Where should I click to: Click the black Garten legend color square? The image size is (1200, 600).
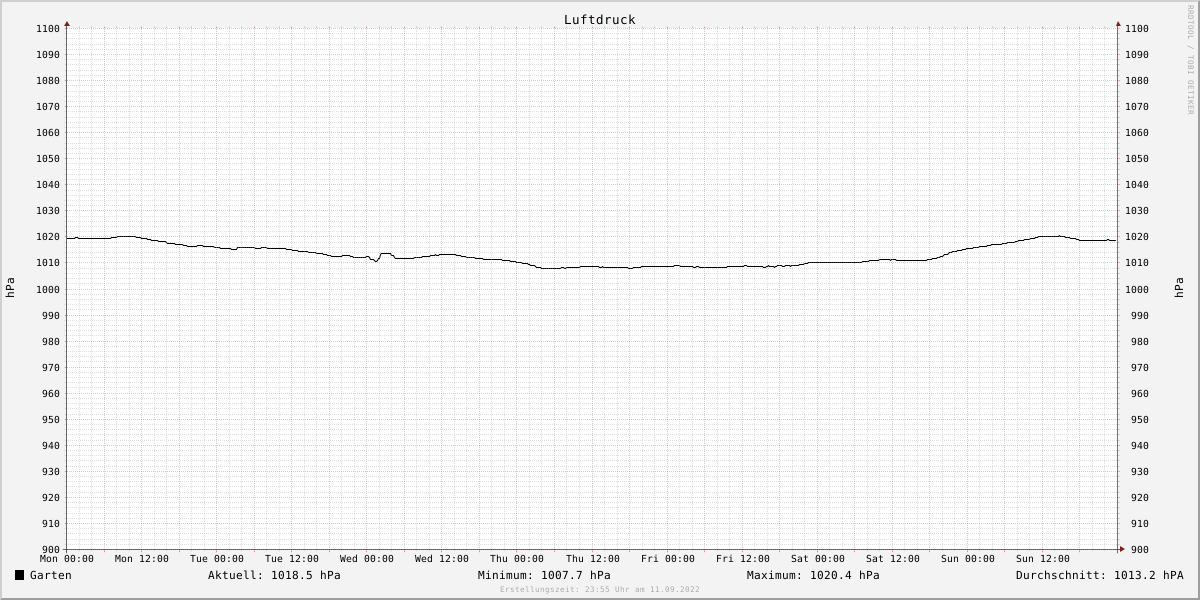[19, 575]
